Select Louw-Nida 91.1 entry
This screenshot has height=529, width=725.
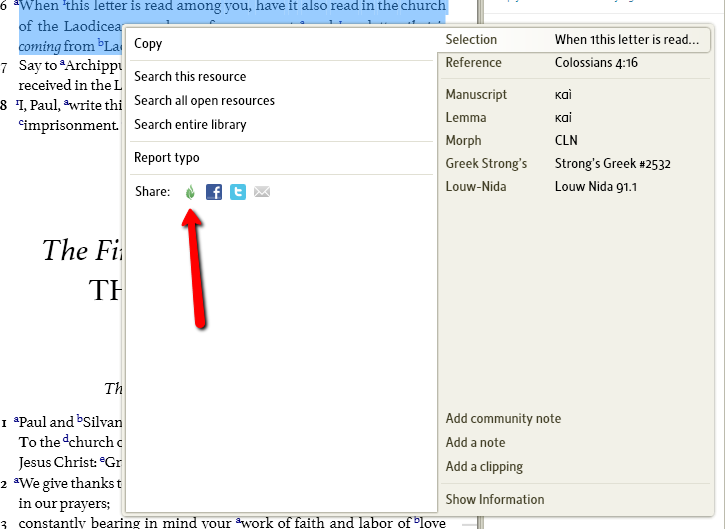click(x=576, y=187)
